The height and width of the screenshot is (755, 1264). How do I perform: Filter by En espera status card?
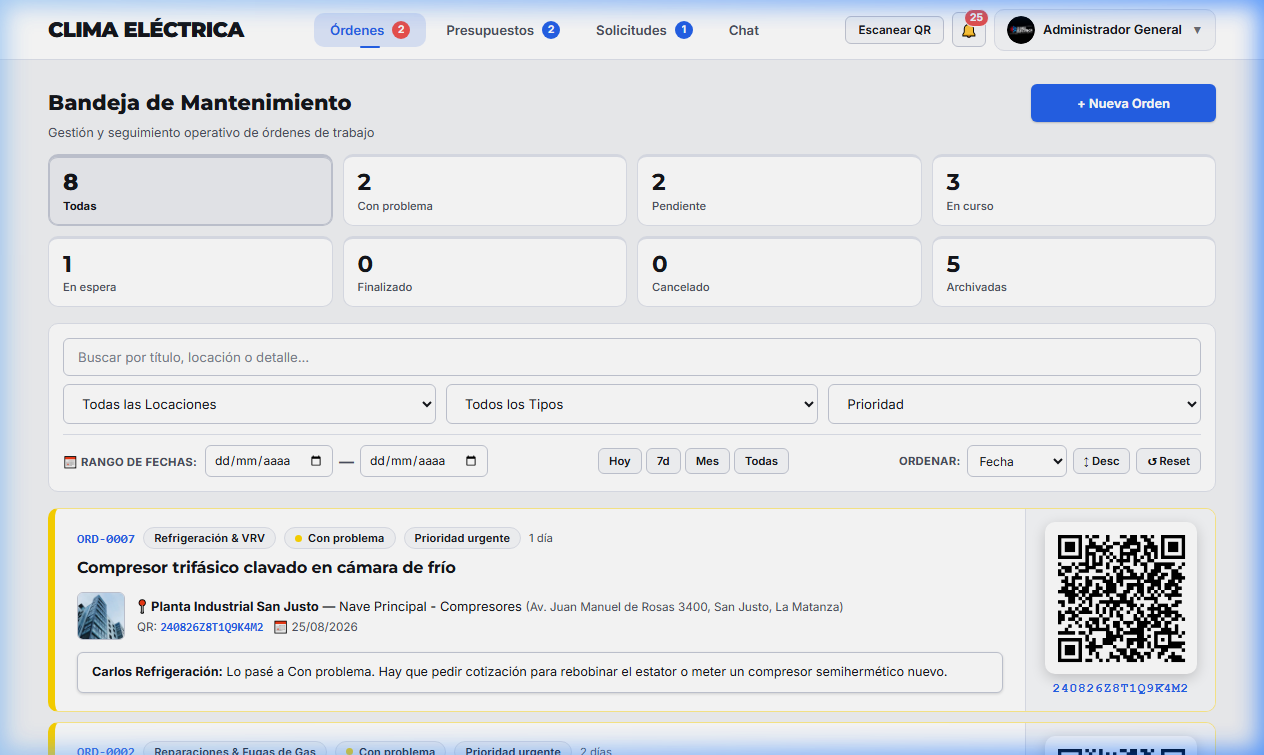[x=190, y=271]
